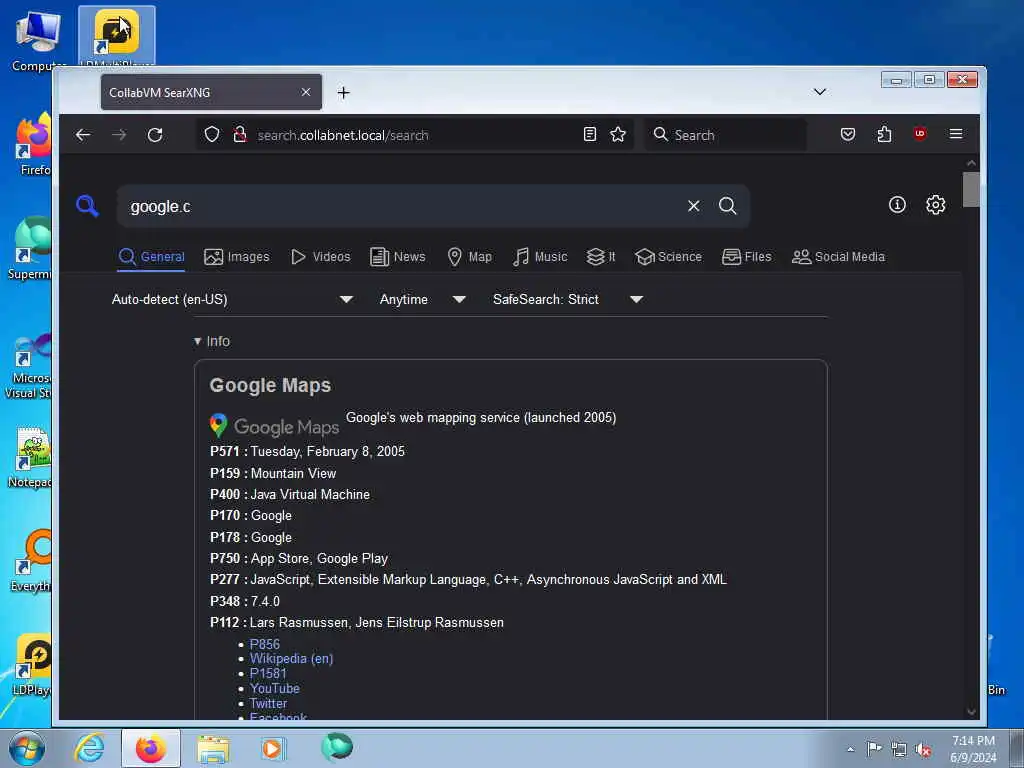Screen dimensions: 1024x768
Task: Open the P1581 link
Action: click(x=268, y=673)
